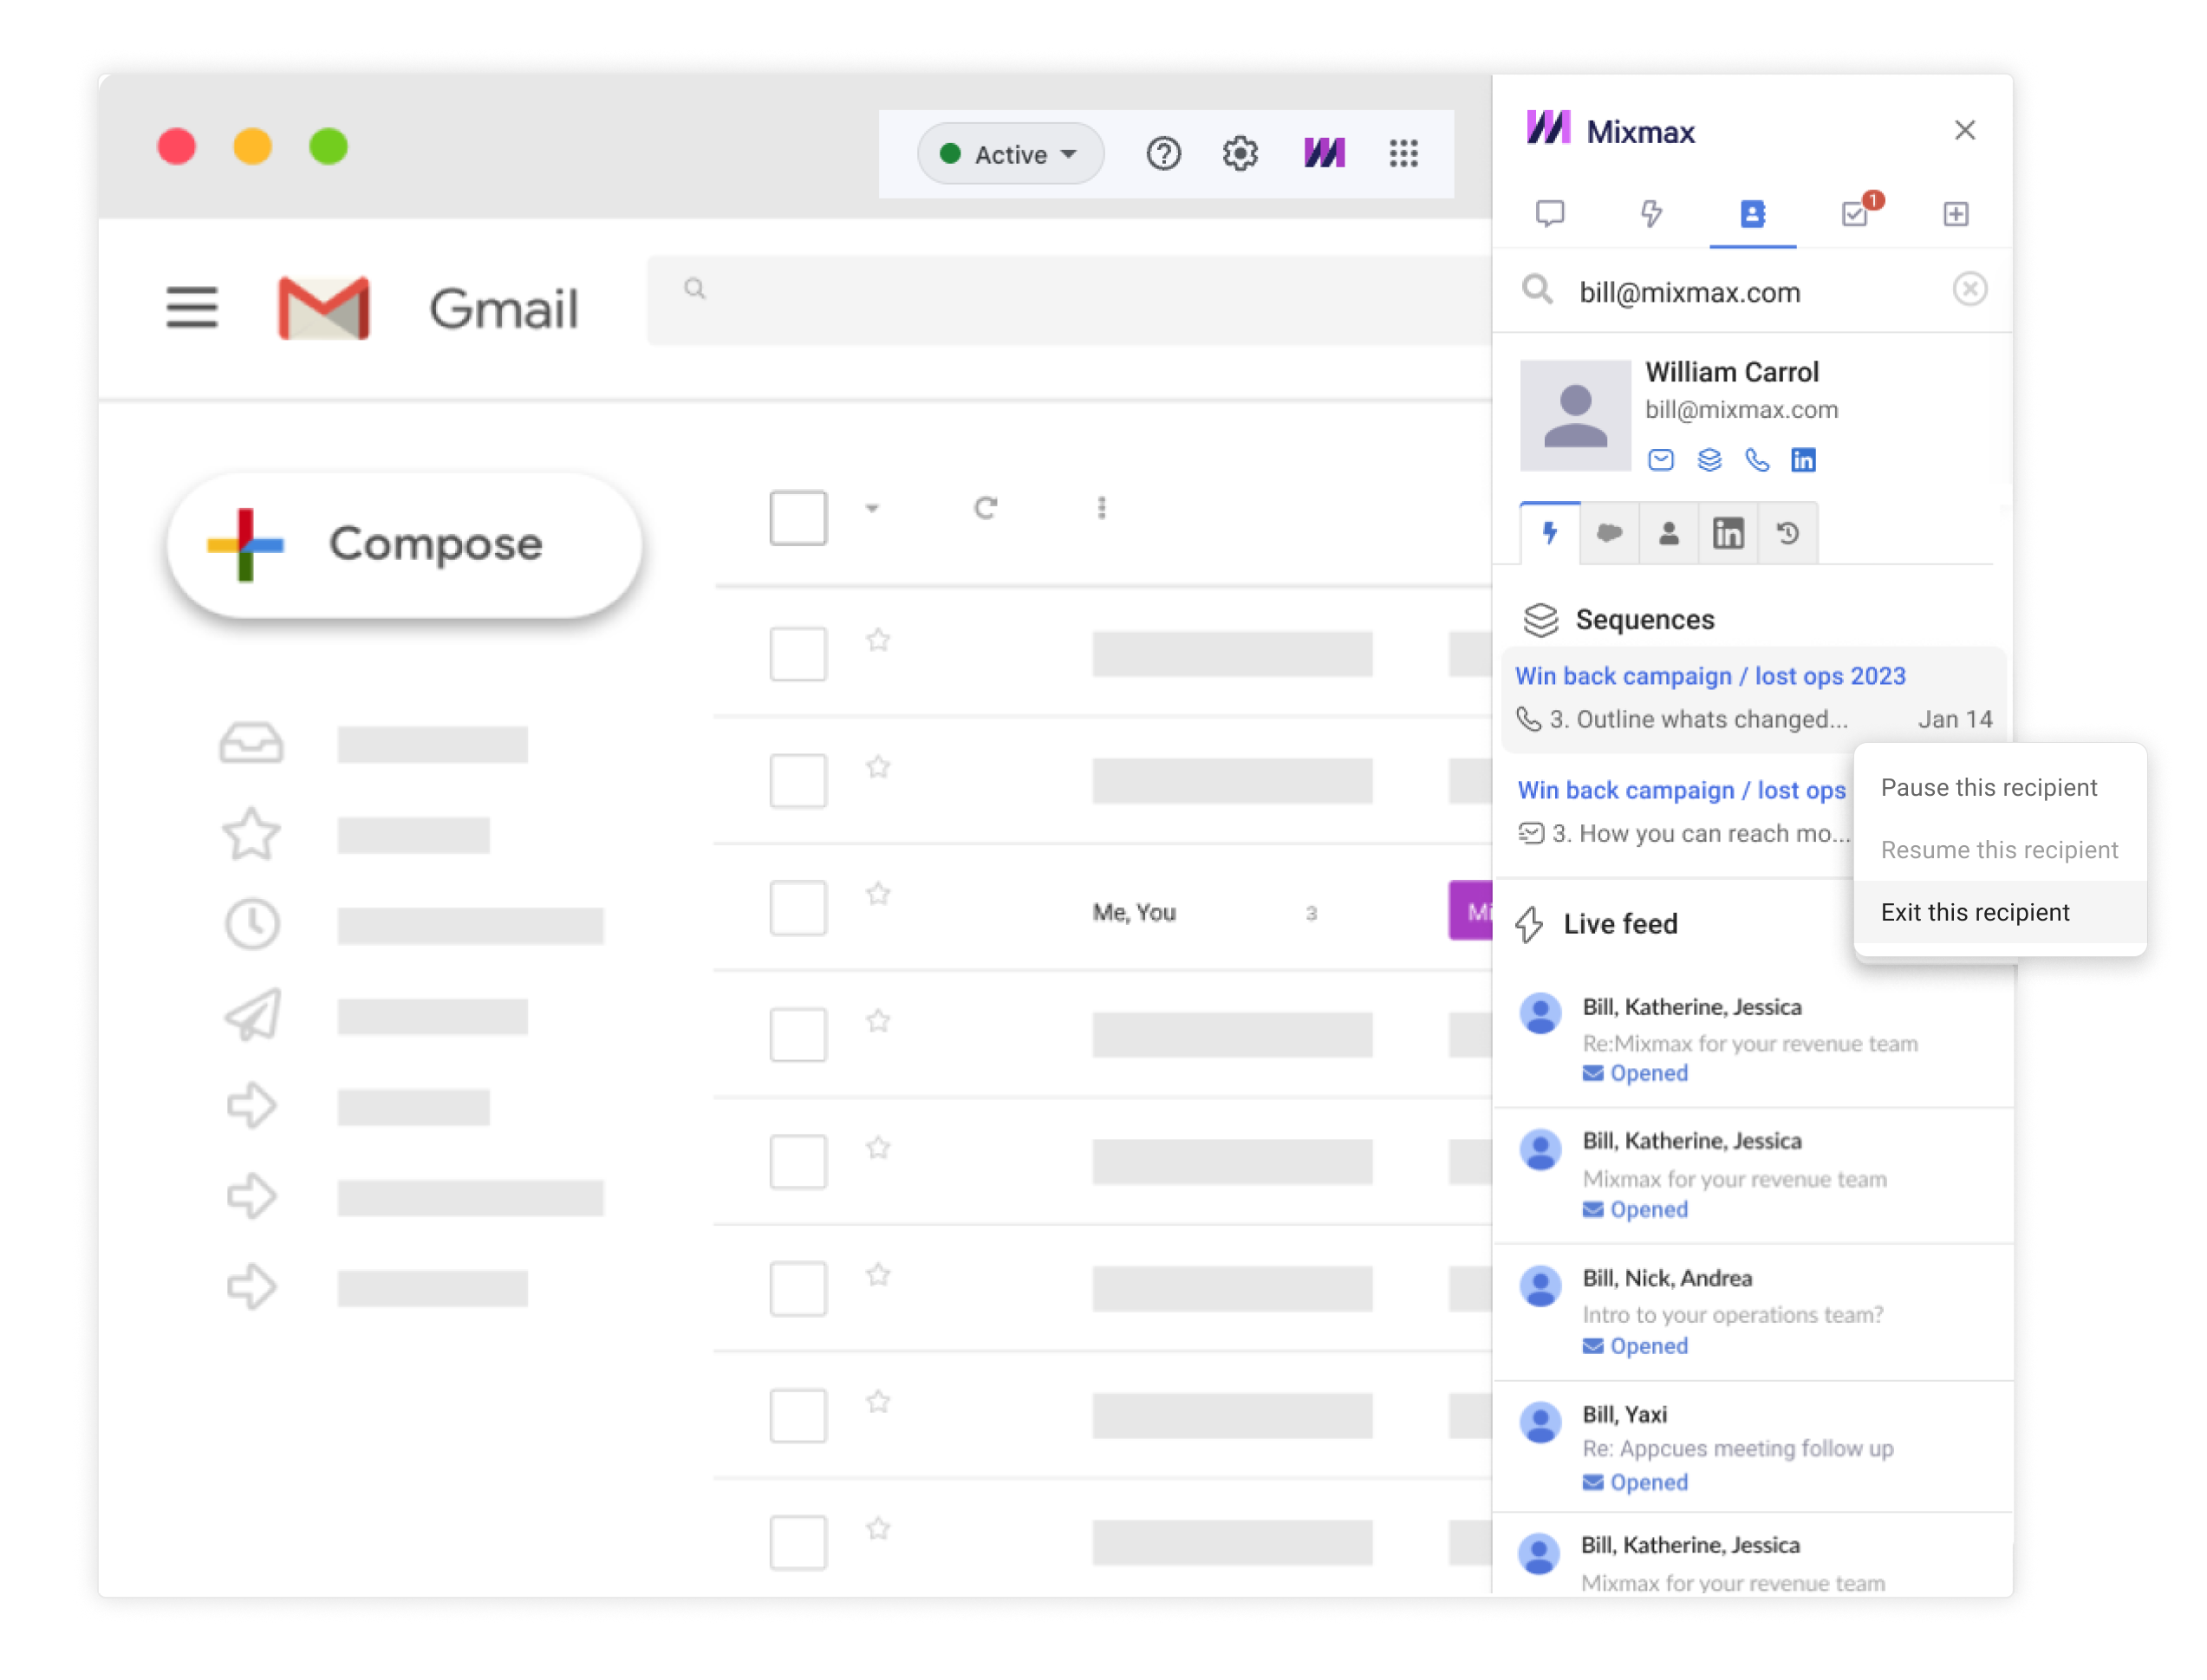Select the Gmail apps grid icon
2207x1680 pixels.
click(1404, 155)
